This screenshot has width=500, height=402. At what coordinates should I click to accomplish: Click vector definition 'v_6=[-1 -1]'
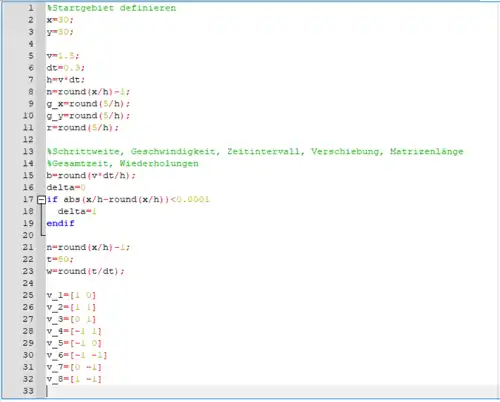[x=77, y=356]
